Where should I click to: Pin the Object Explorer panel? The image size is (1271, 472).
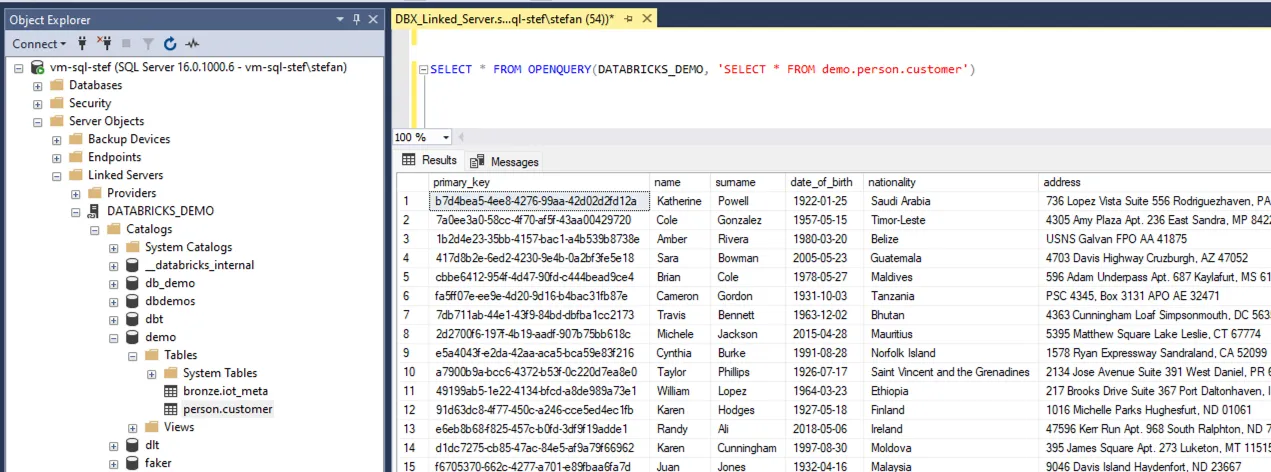[x=357, y=19]
